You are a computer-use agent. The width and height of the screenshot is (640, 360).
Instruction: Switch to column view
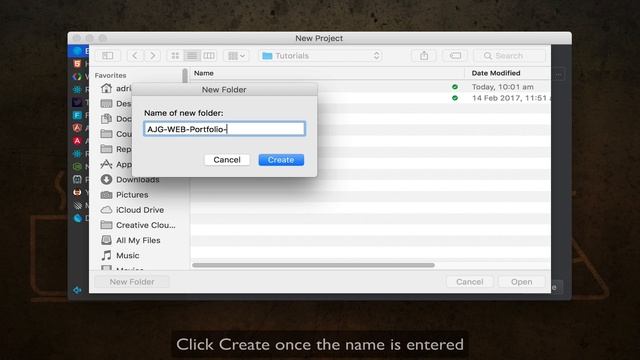(x=209, y=56)
